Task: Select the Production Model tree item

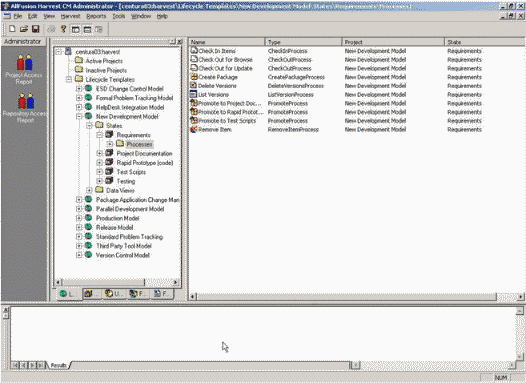Action: point(118,218)
